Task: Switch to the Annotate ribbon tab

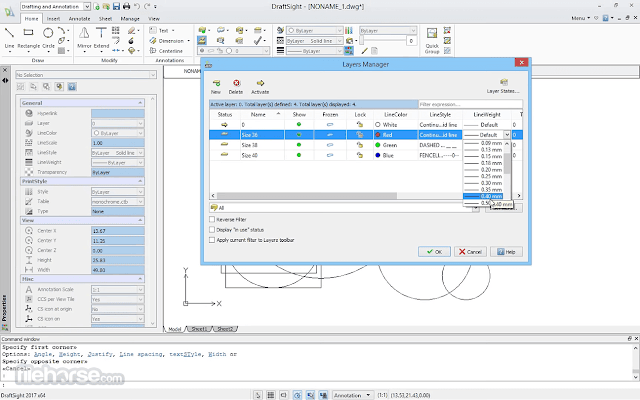Action: coord(79,19)
